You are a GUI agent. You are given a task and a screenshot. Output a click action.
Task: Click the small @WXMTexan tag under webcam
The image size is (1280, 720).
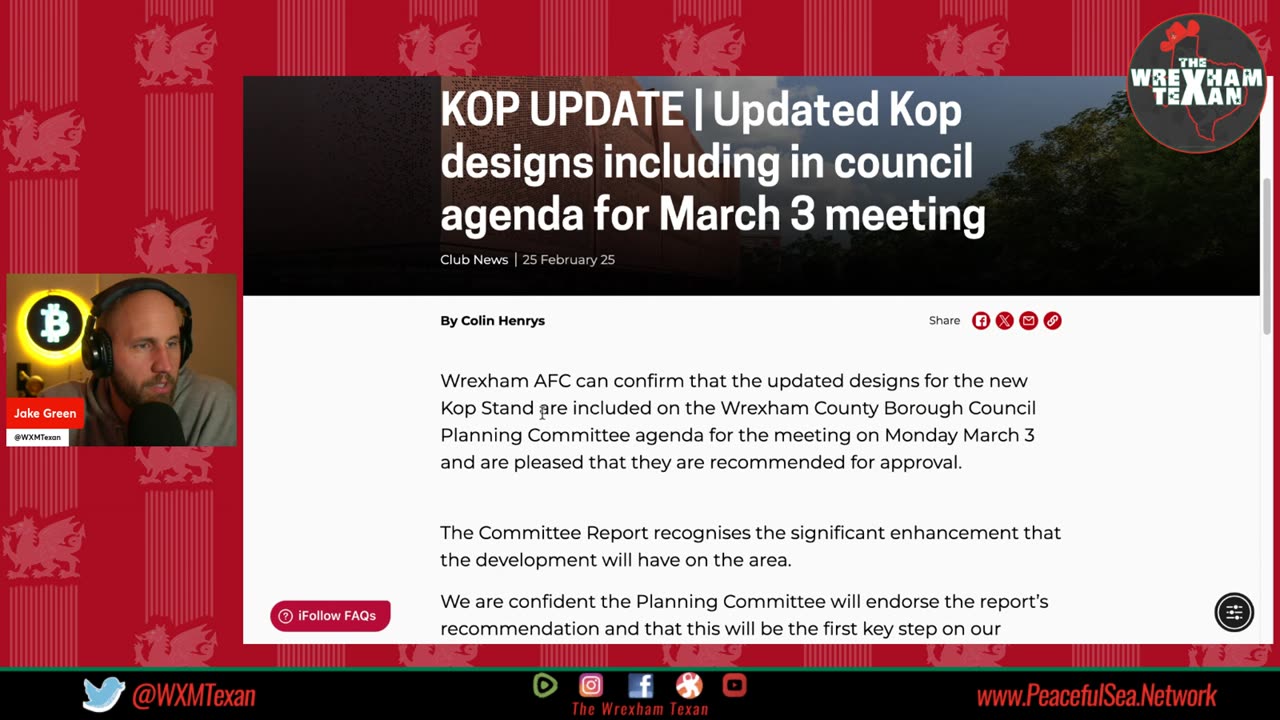37,437
